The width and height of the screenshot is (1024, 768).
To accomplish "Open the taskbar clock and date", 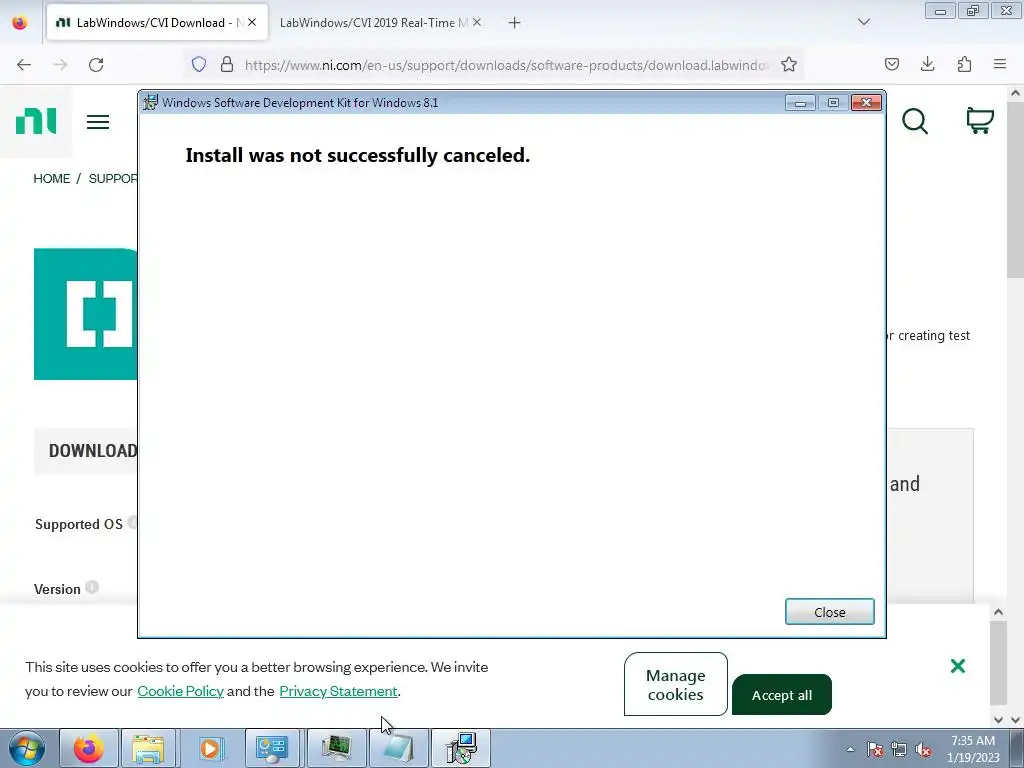I will pos(973,749).
